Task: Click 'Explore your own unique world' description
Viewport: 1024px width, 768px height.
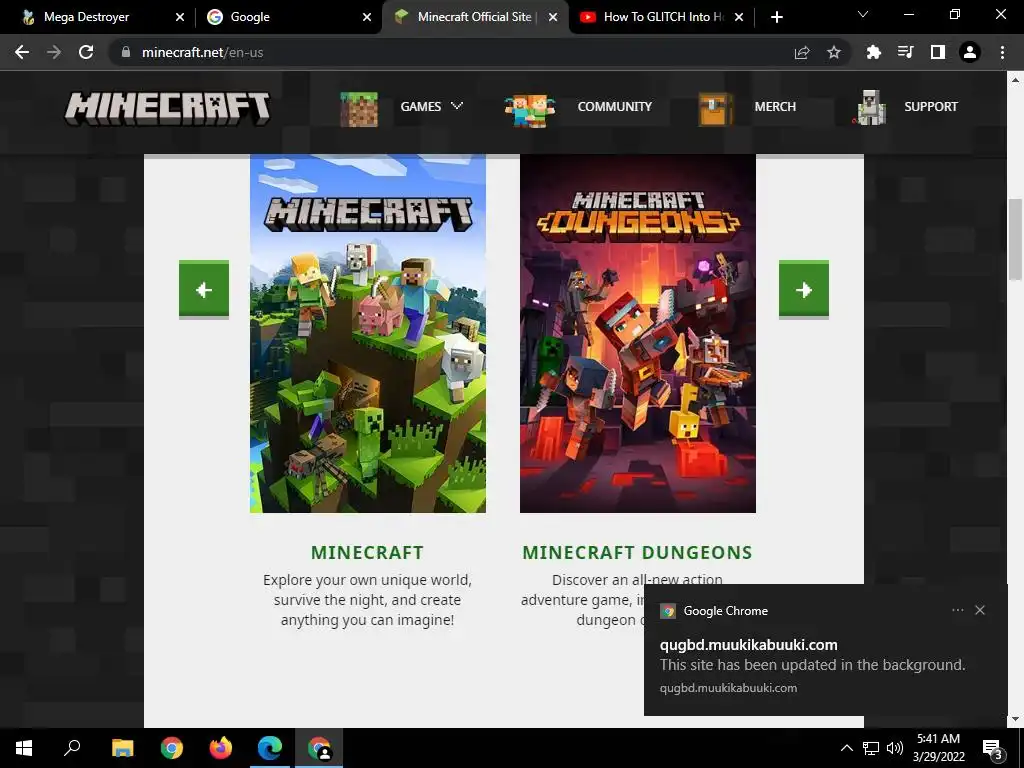Action: 367,600
